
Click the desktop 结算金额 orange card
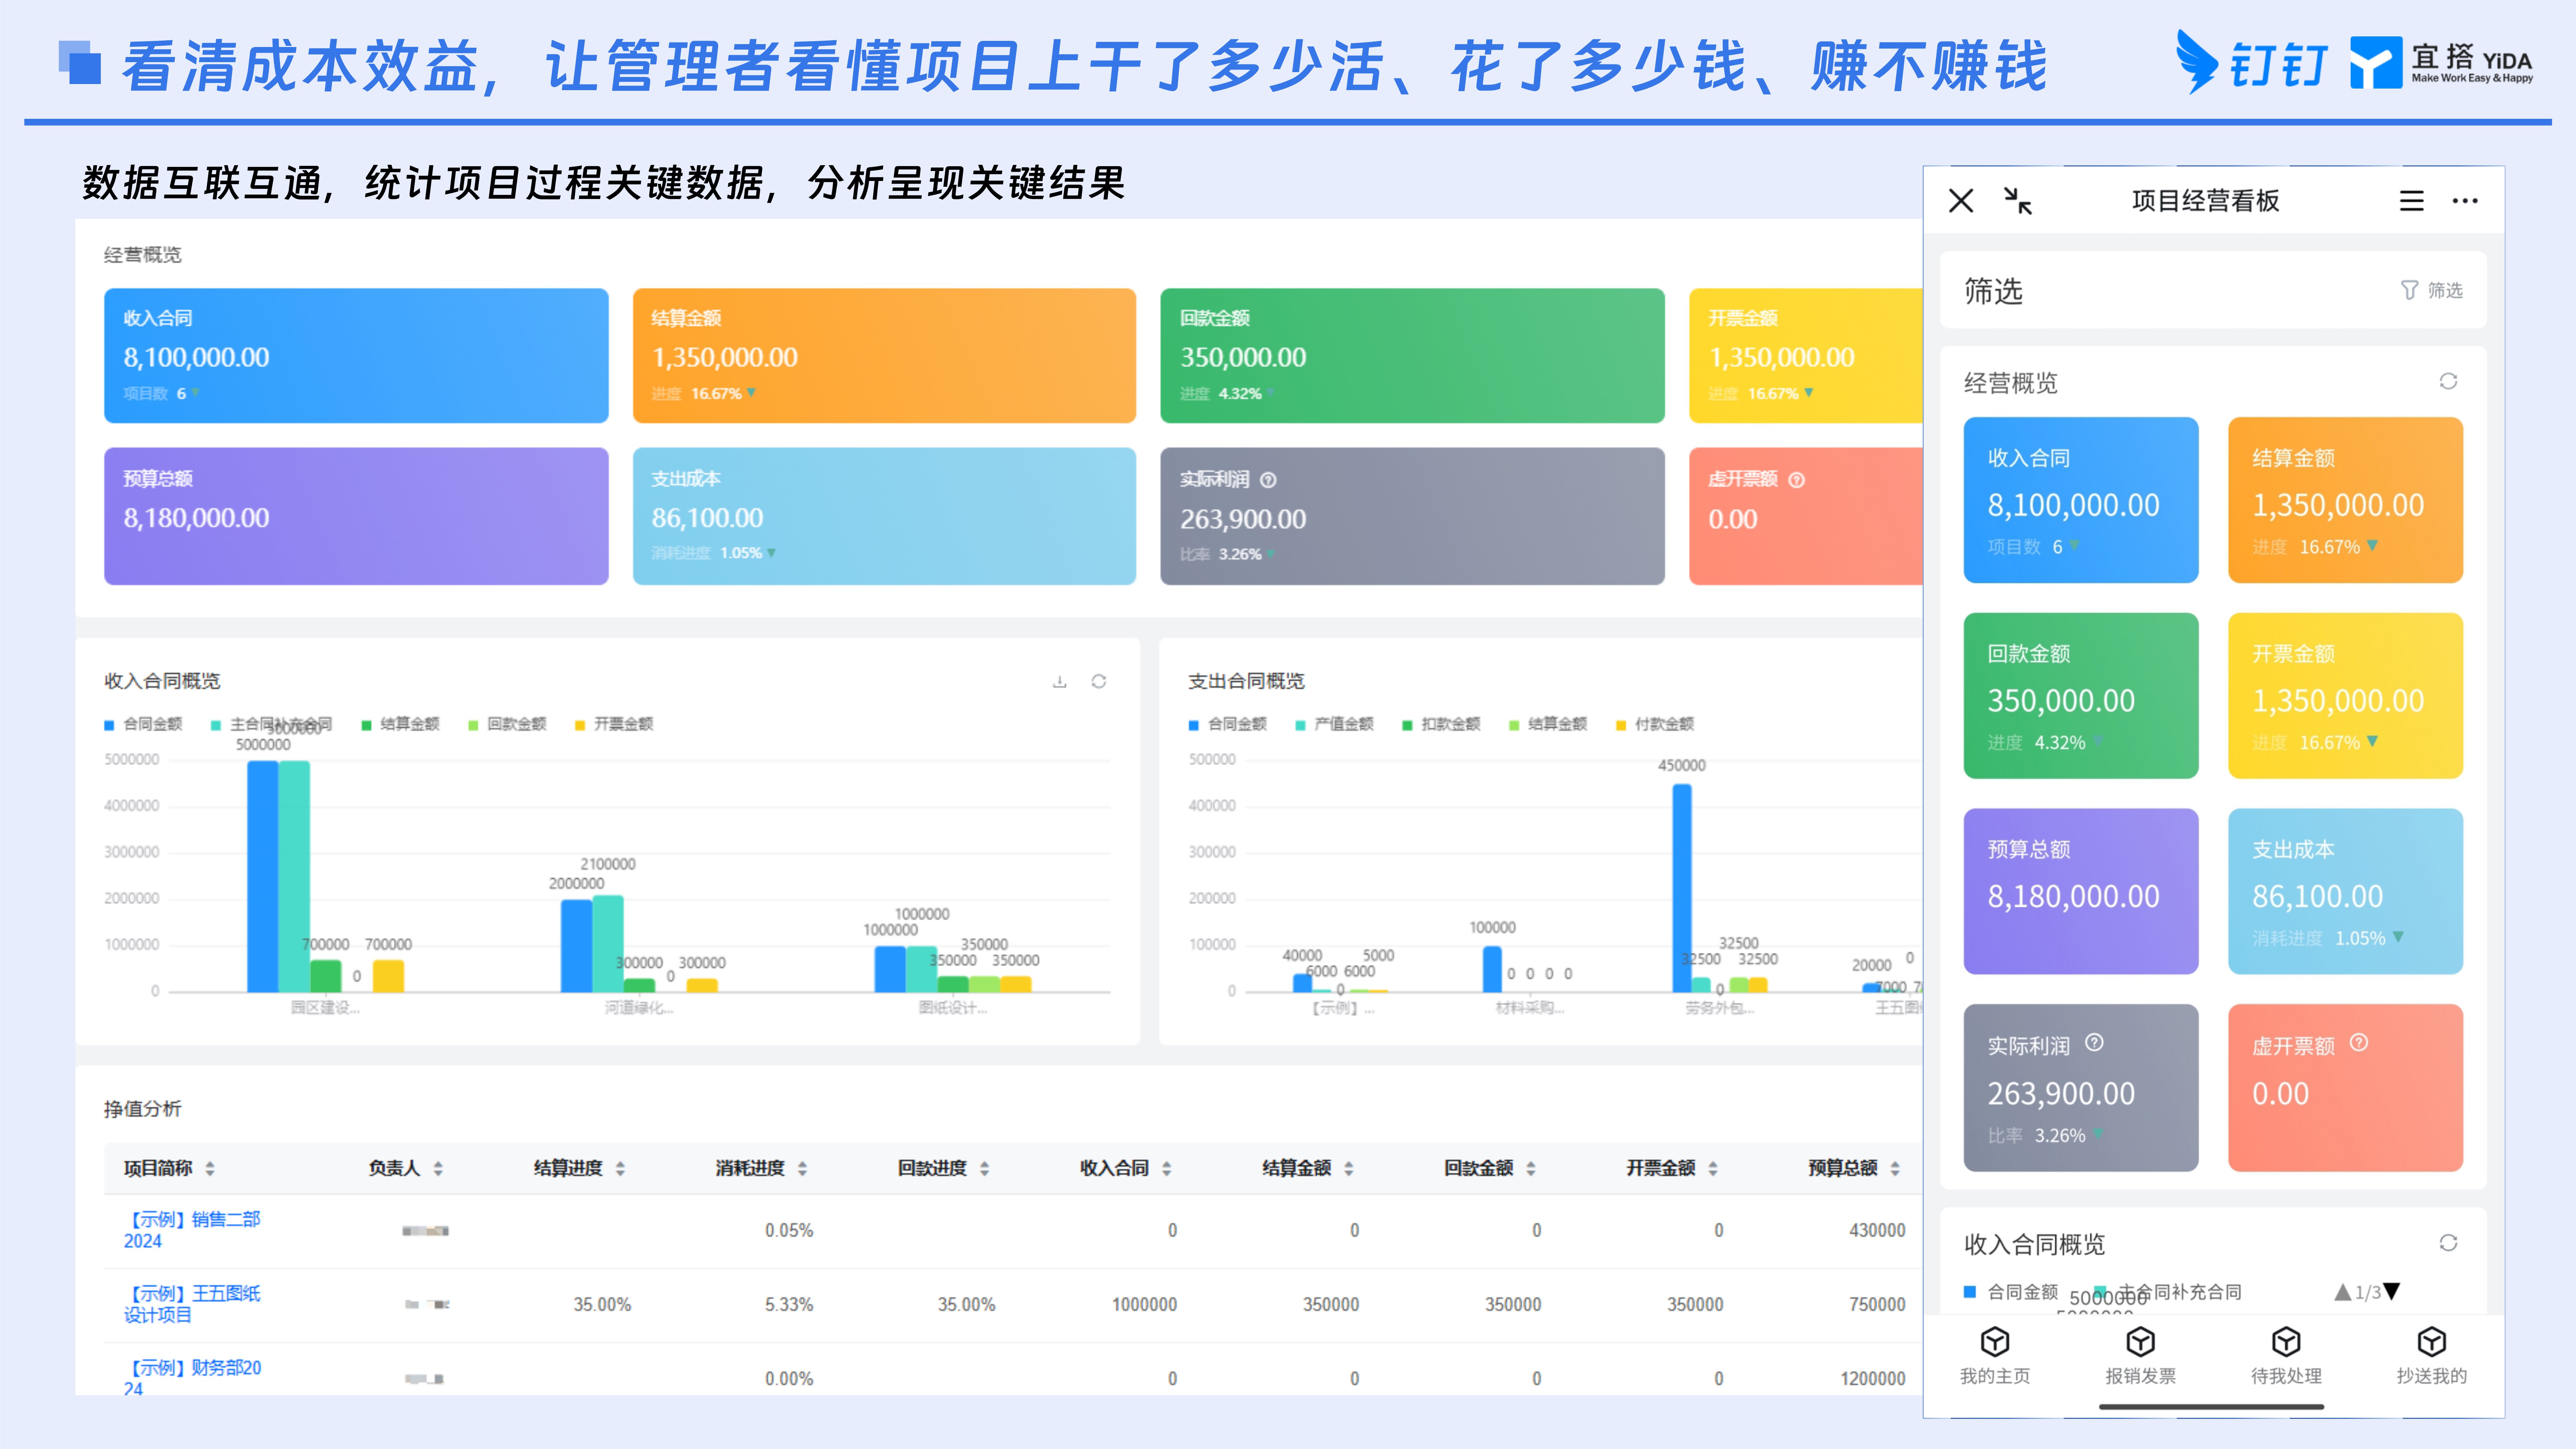click(884, 356)
